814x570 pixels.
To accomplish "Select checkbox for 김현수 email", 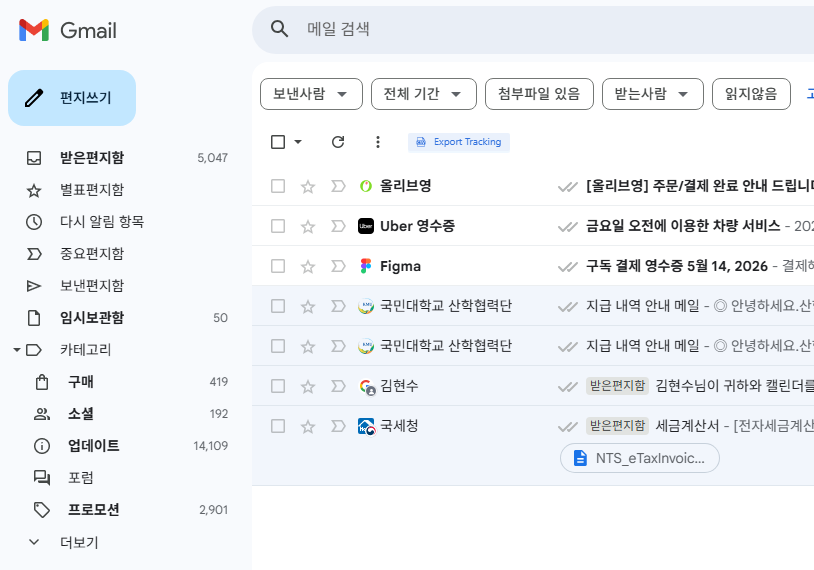I will click(x=278, y=386).
